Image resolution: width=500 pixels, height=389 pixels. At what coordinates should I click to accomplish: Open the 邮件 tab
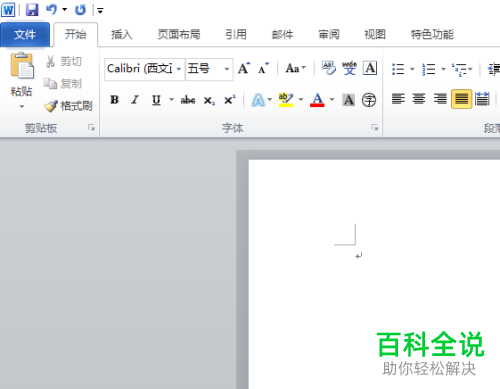point(282,34)
